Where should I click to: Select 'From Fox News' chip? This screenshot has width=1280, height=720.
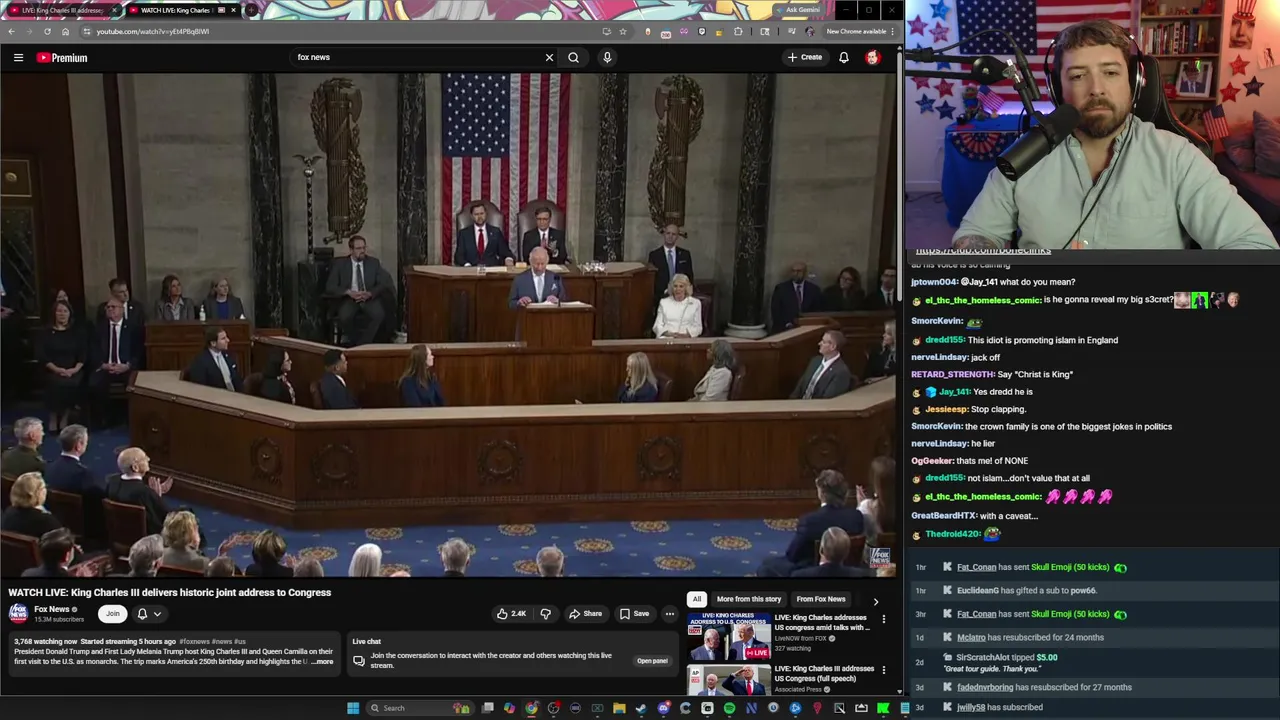click(x=821, y=599)
